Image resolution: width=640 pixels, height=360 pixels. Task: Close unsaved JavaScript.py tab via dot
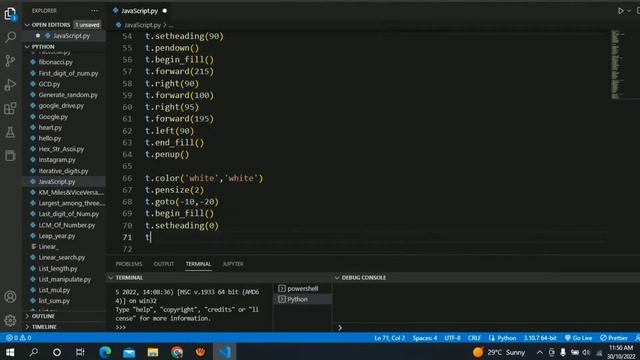165,11
